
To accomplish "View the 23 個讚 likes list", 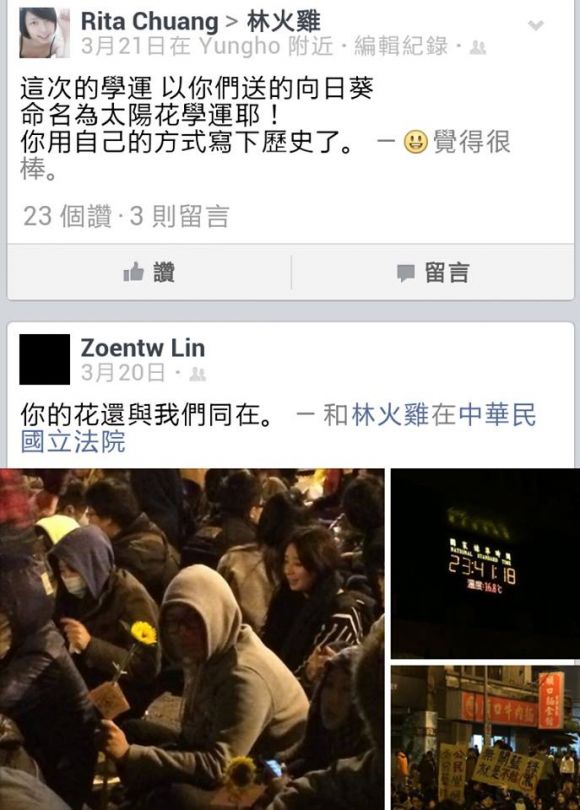I will coord(67,216).
